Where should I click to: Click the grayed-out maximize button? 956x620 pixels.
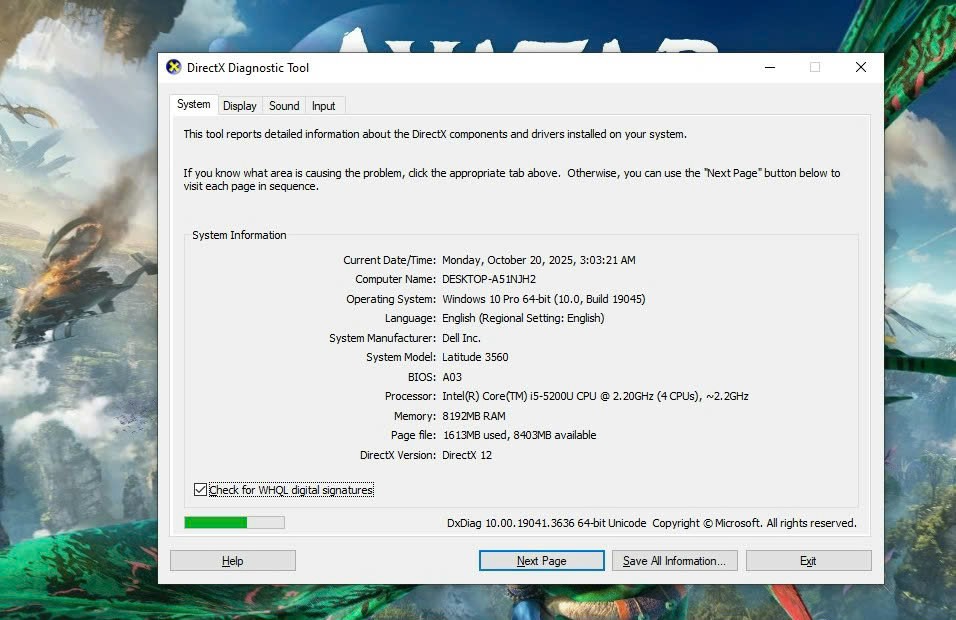pos(815,68)
